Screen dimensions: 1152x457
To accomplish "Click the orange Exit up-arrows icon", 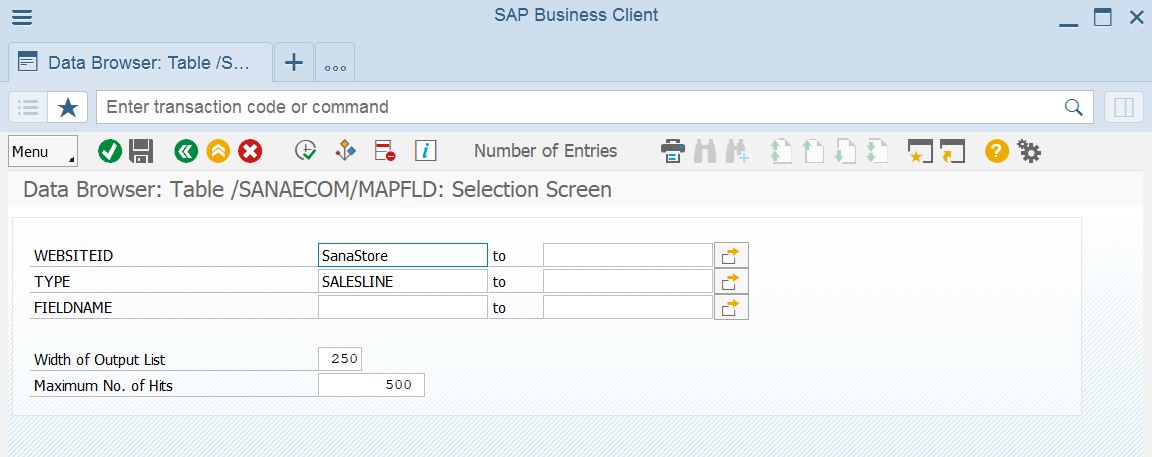I will tap(218, 151).
